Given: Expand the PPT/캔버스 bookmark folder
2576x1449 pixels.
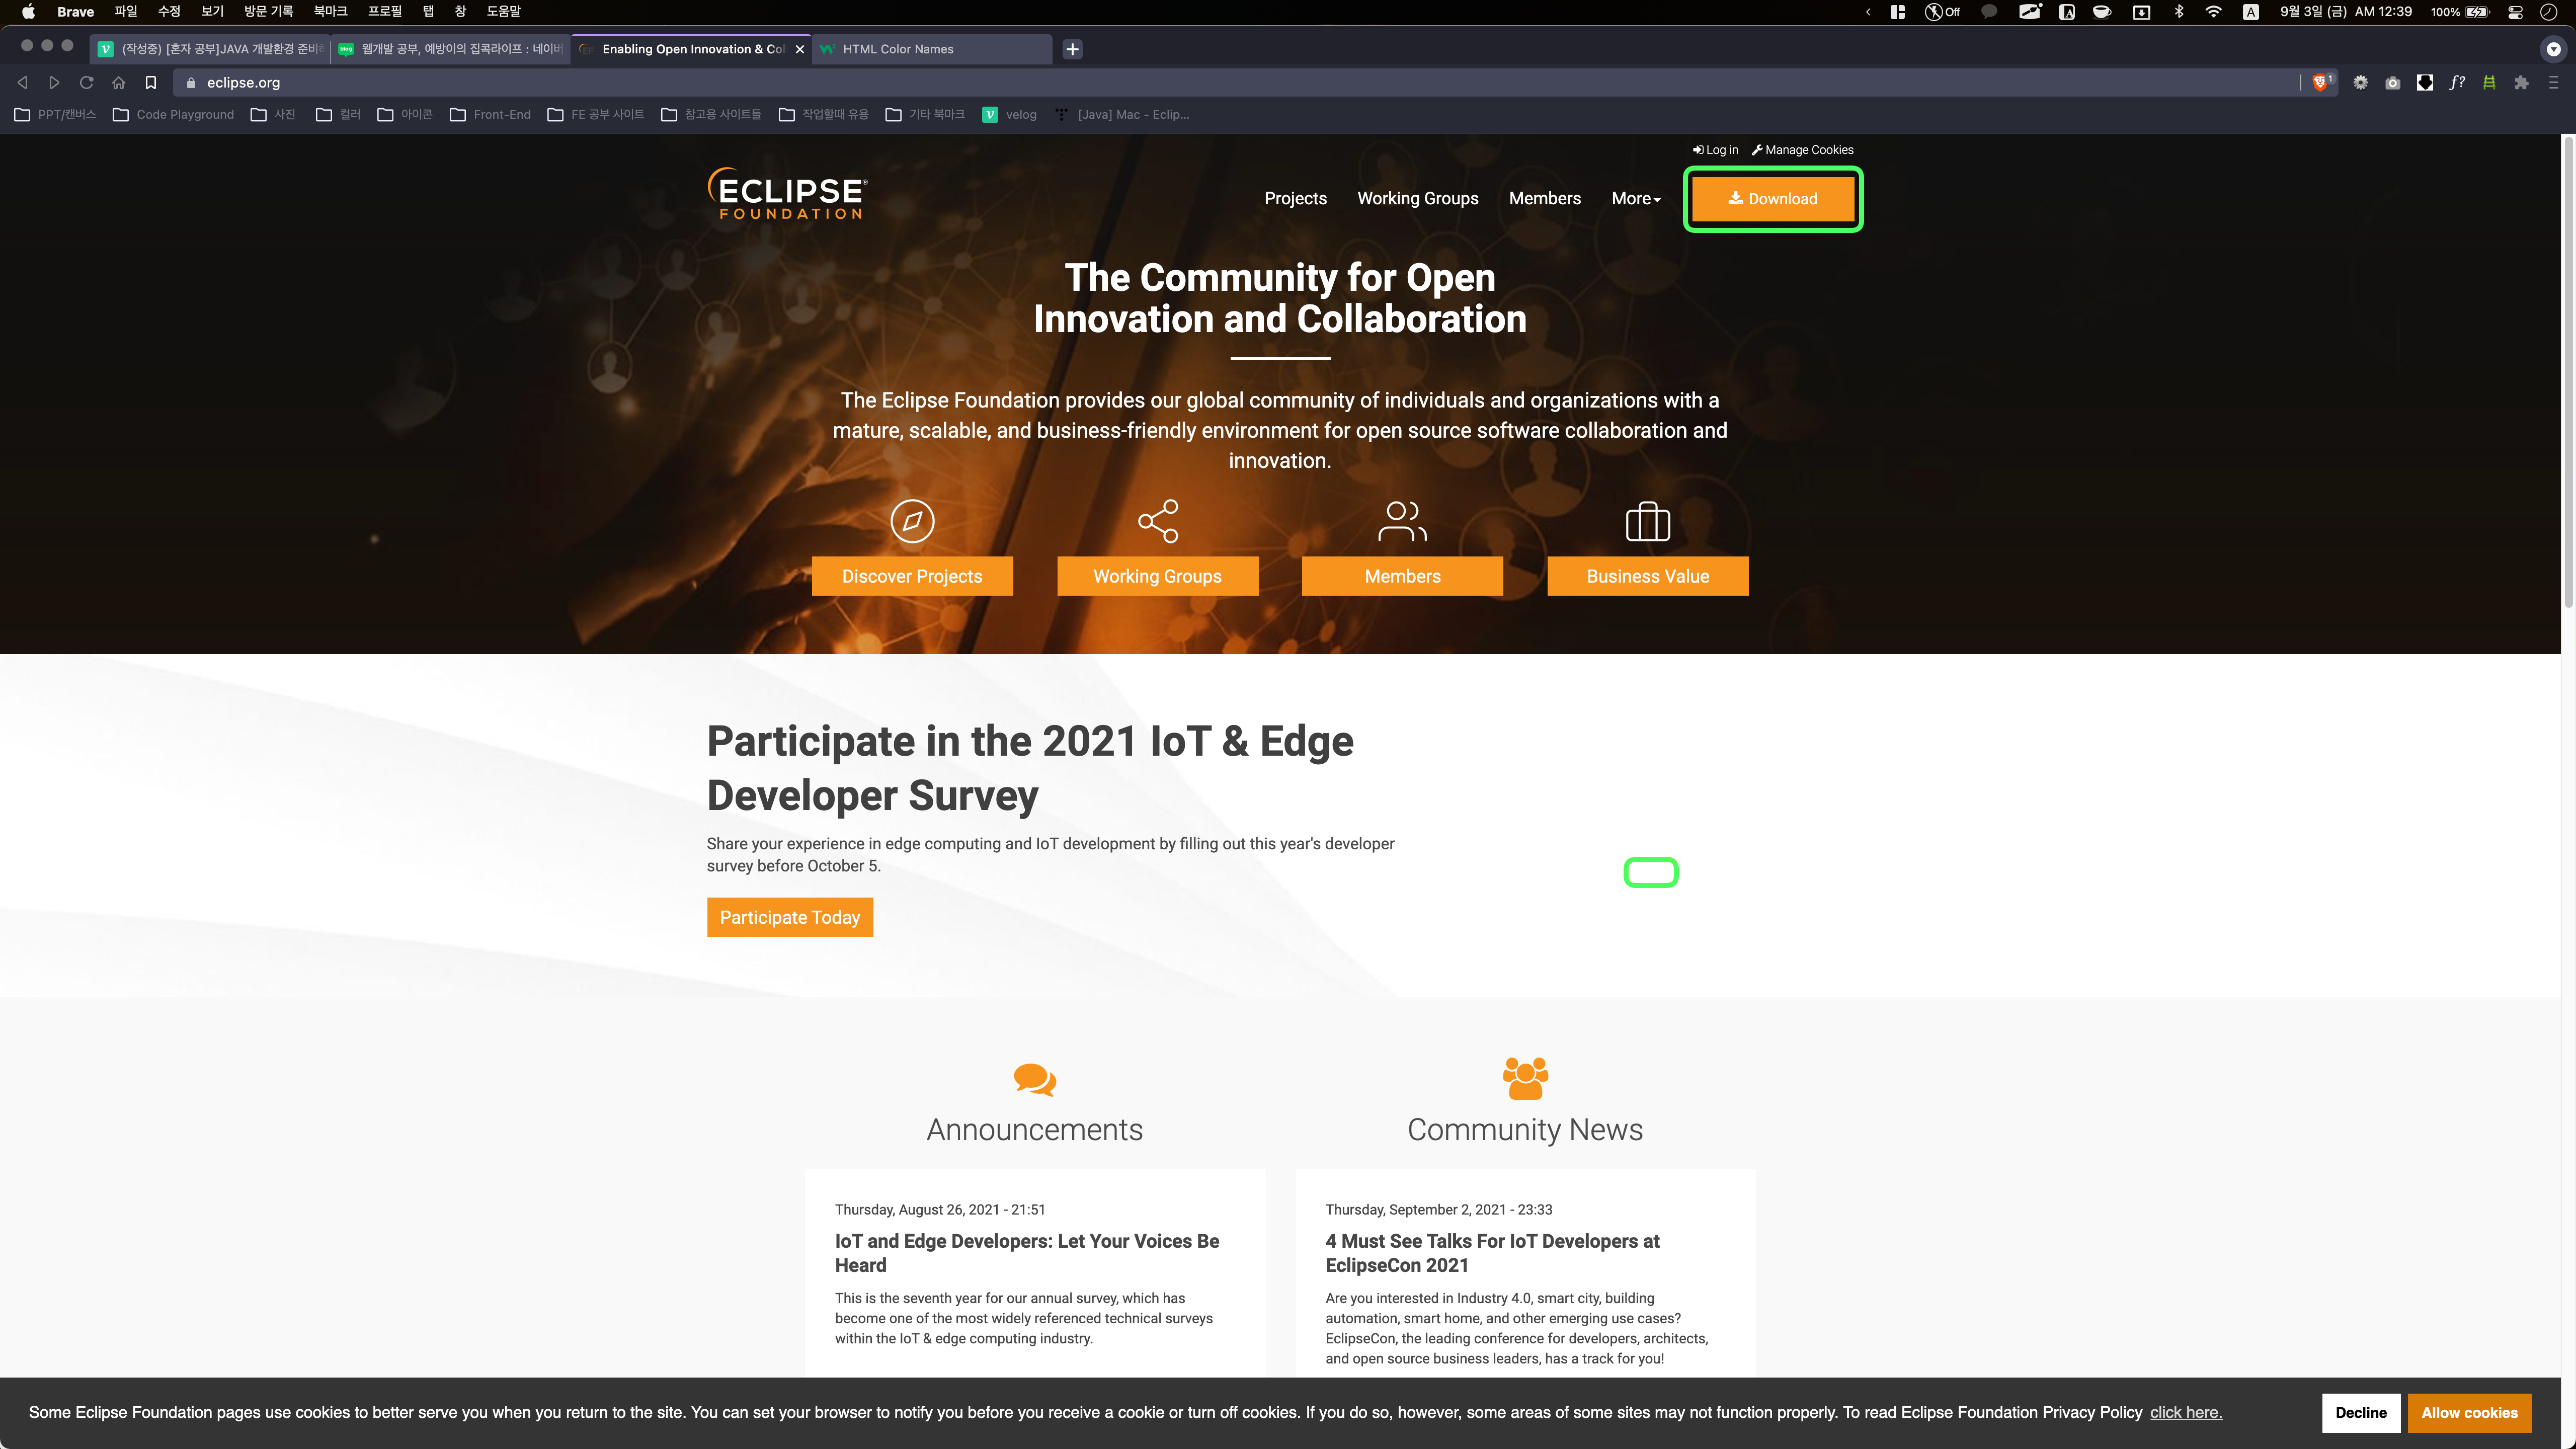Looking at the screenshot, I should click(x=55, y=115).
